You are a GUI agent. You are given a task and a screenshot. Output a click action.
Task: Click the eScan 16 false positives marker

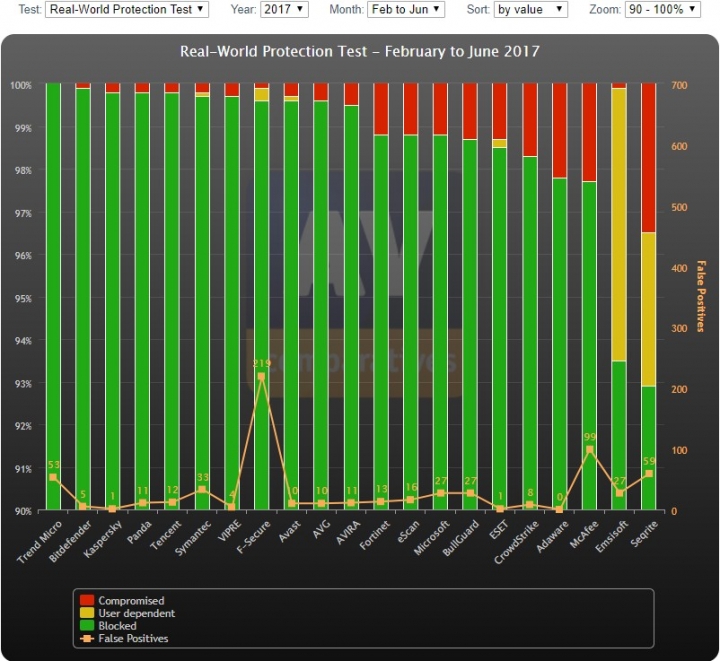[x=411, y=500]
